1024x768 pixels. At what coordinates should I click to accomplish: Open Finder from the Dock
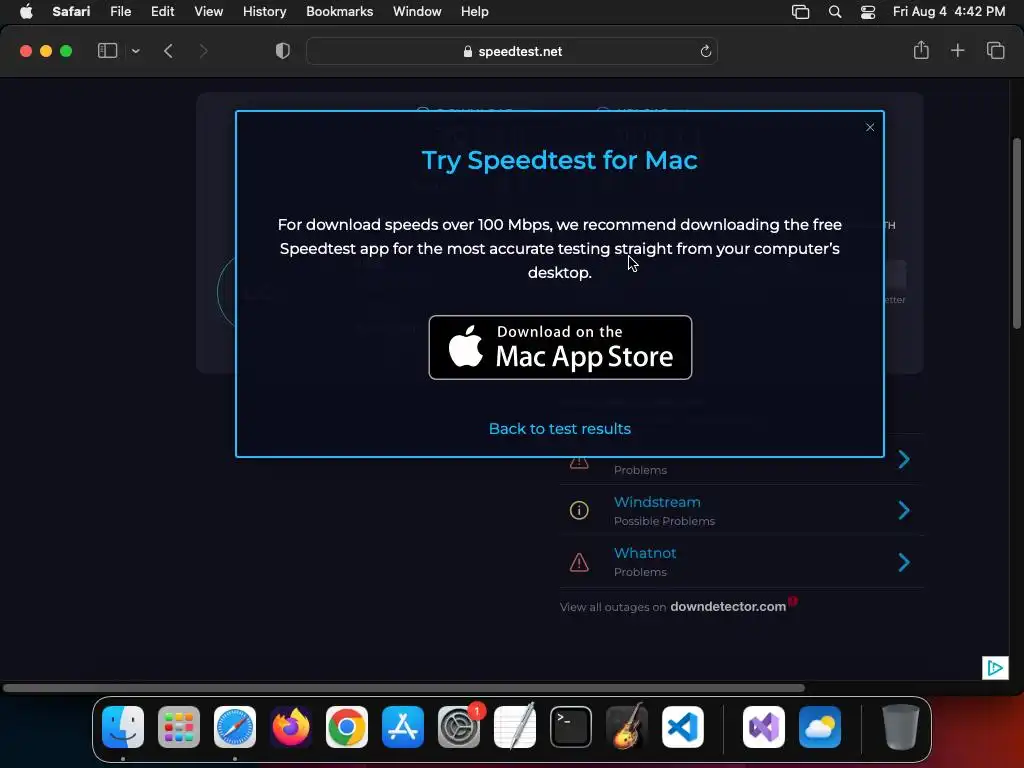pyautogui.click(x=123, y=727)
